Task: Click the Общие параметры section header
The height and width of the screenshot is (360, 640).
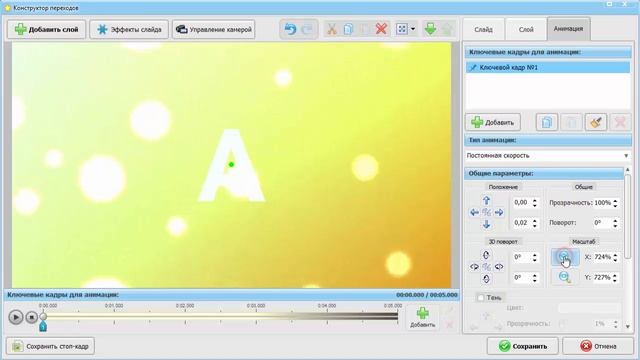Action: tap(544, 173)
